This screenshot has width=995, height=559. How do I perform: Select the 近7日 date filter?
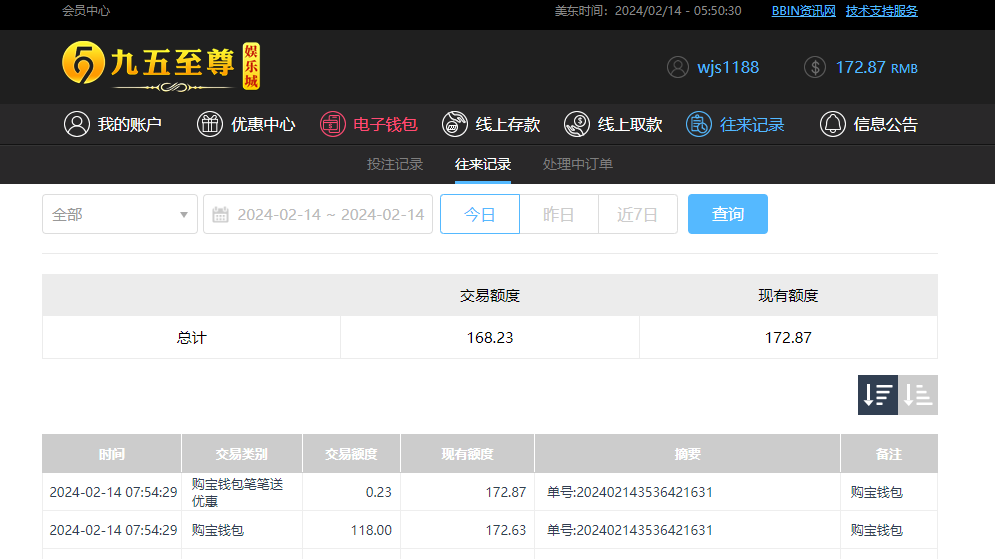[638, 214]
